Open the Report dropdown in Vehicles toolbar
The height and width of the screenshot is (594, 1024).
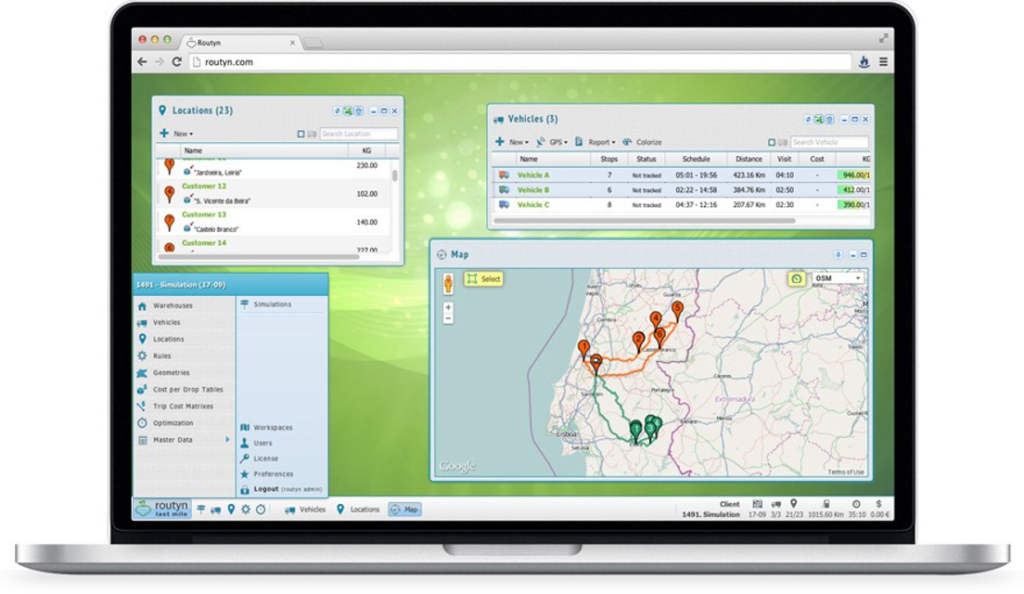point(596,142)
